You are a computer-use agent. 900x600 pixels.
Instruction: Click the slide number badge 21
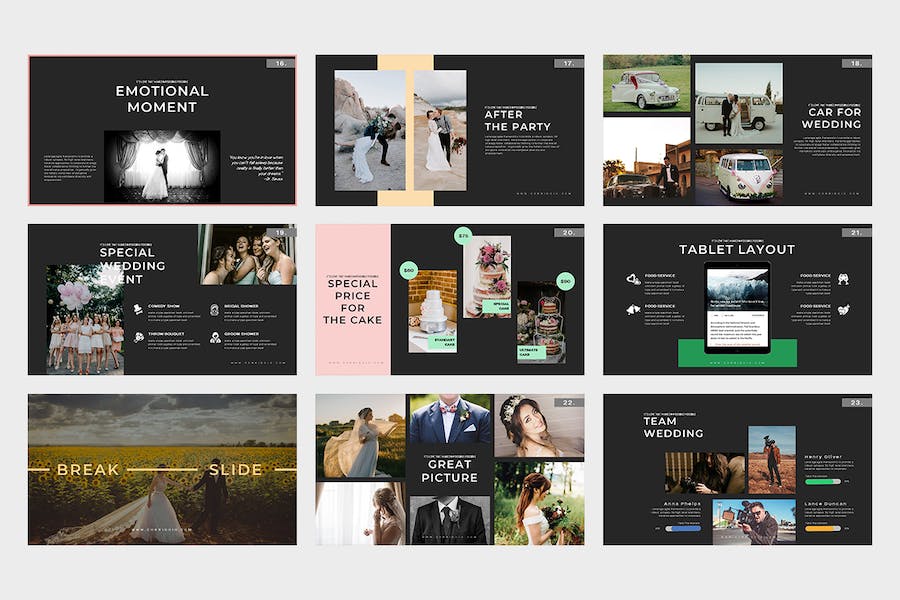[856, 233]
